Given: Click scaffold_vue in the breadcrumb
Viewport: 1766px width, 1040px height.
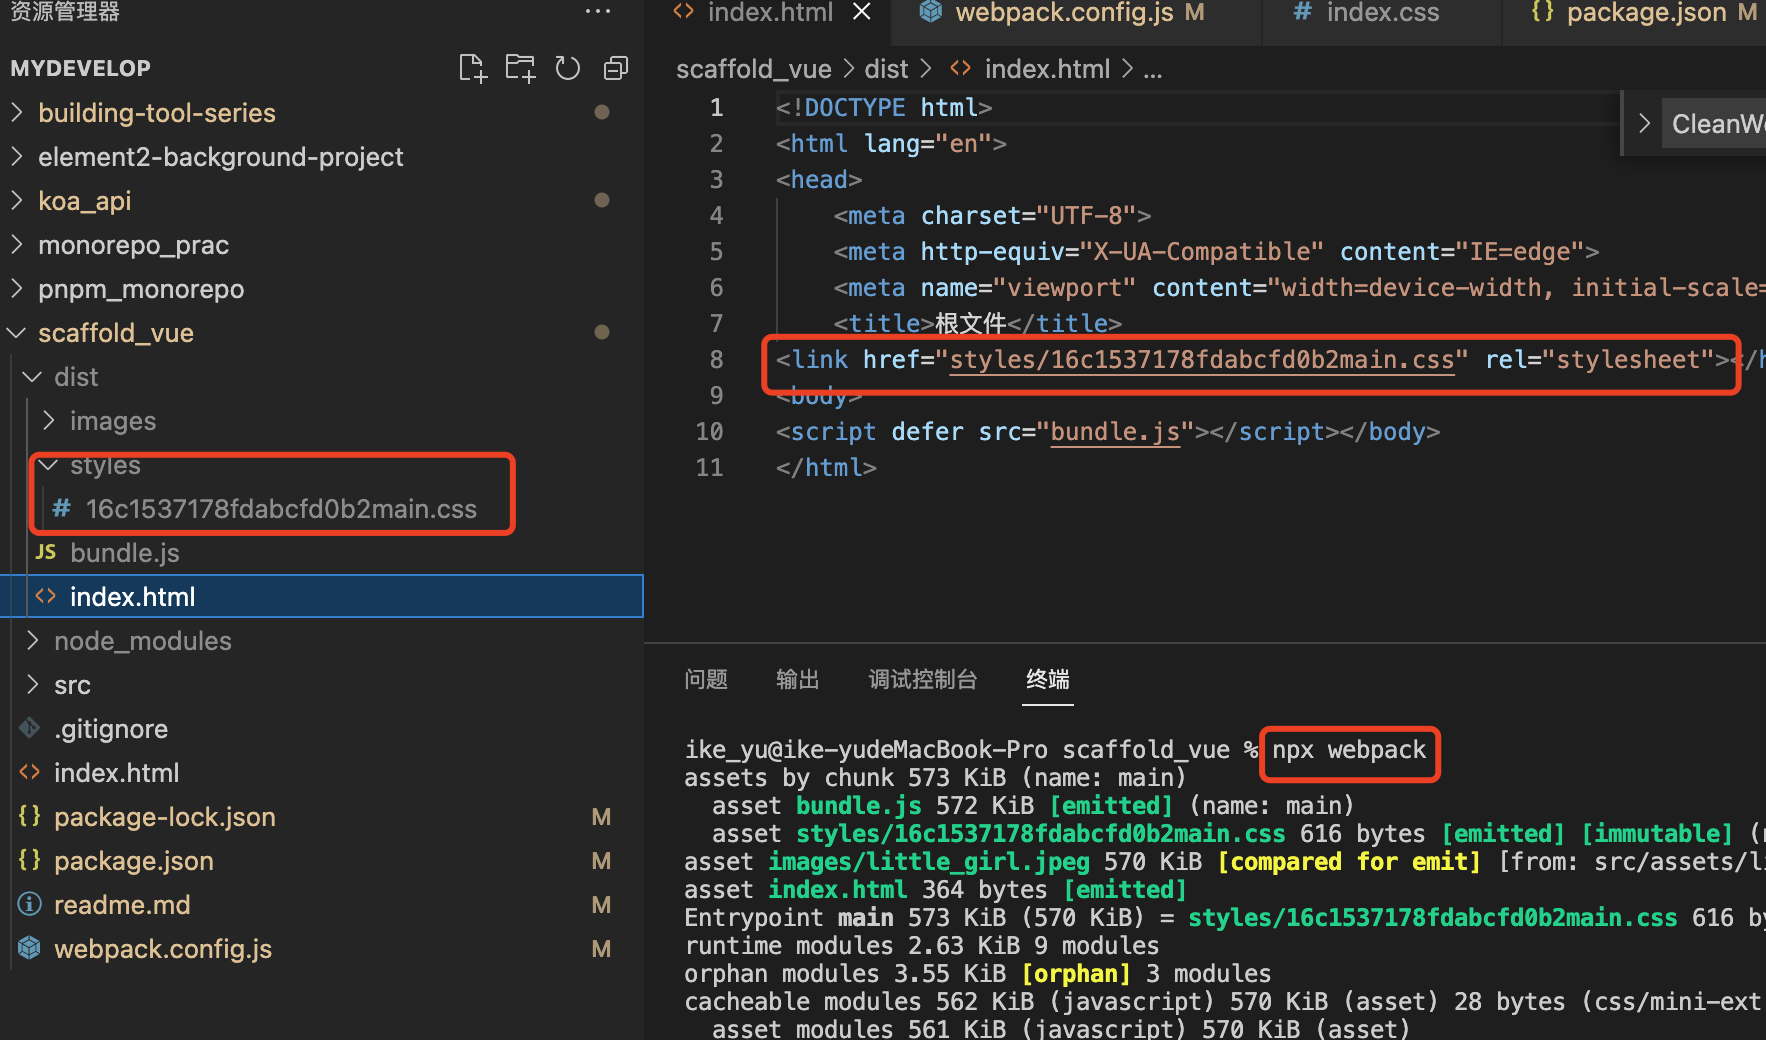Looking at the screenshot, I should pyautogui.click(x=753, y=69).
